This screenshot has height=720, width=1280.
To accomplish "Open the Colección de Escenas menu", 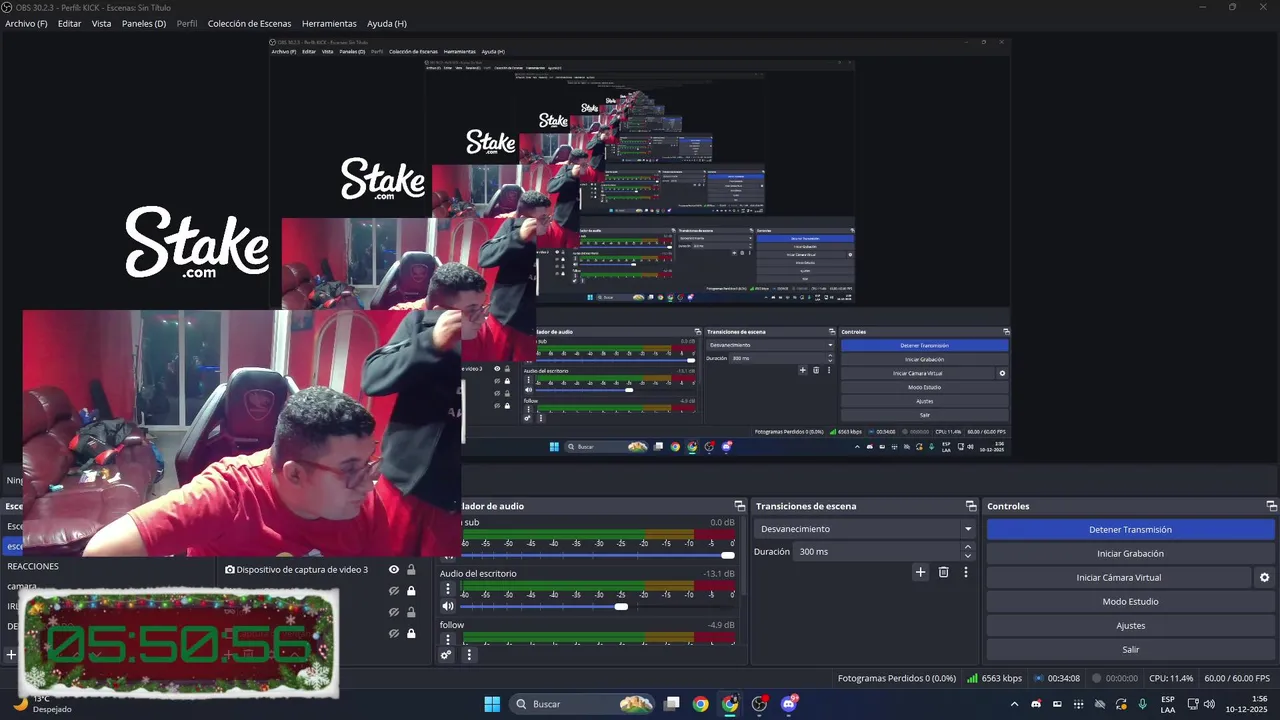I will point(249,23).
